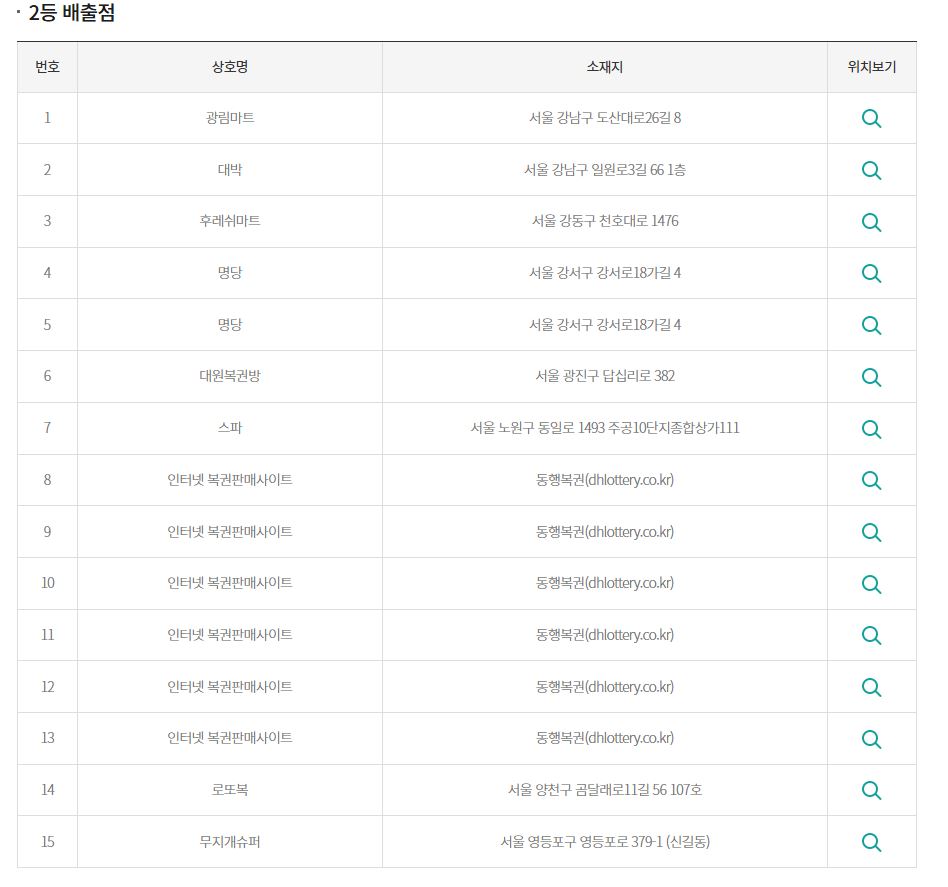
Task: Click magnifier icon in row number 8
Action: pyautogui.click(x=871, y=481)
